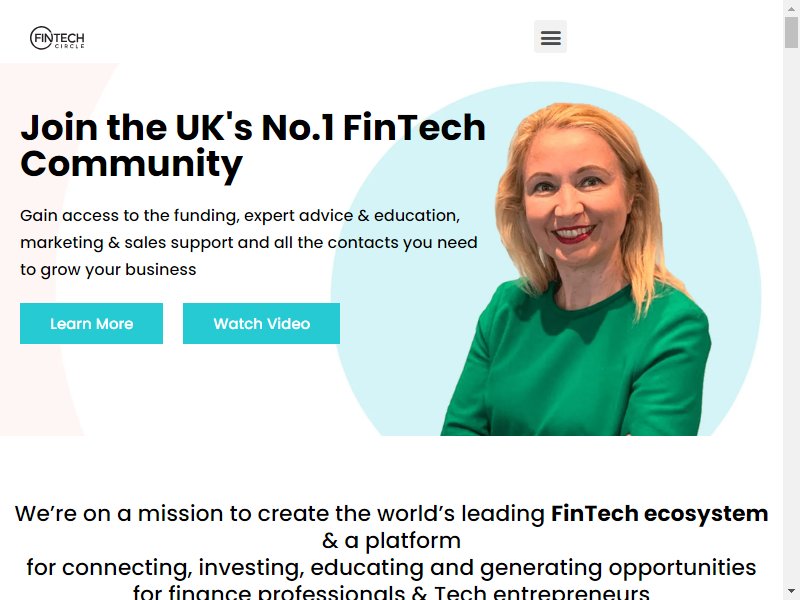The height and width of the screenshot is (600, 800).
Task: Click the bold 'FinTech ecosystem' text
Action: [659, 513]
